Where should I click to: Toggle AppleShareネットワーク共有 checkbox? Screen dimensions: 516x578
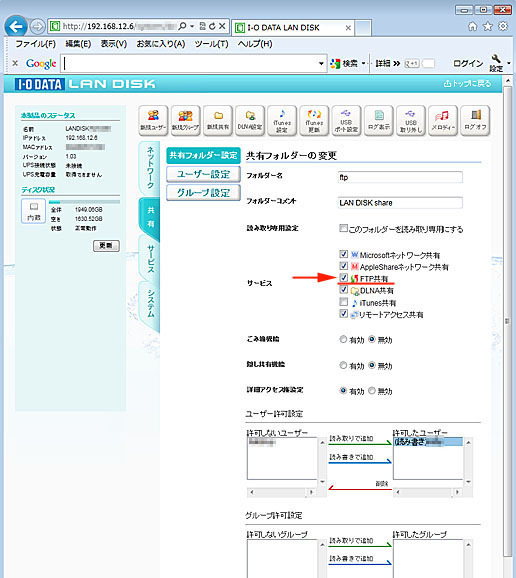[343, 266]
